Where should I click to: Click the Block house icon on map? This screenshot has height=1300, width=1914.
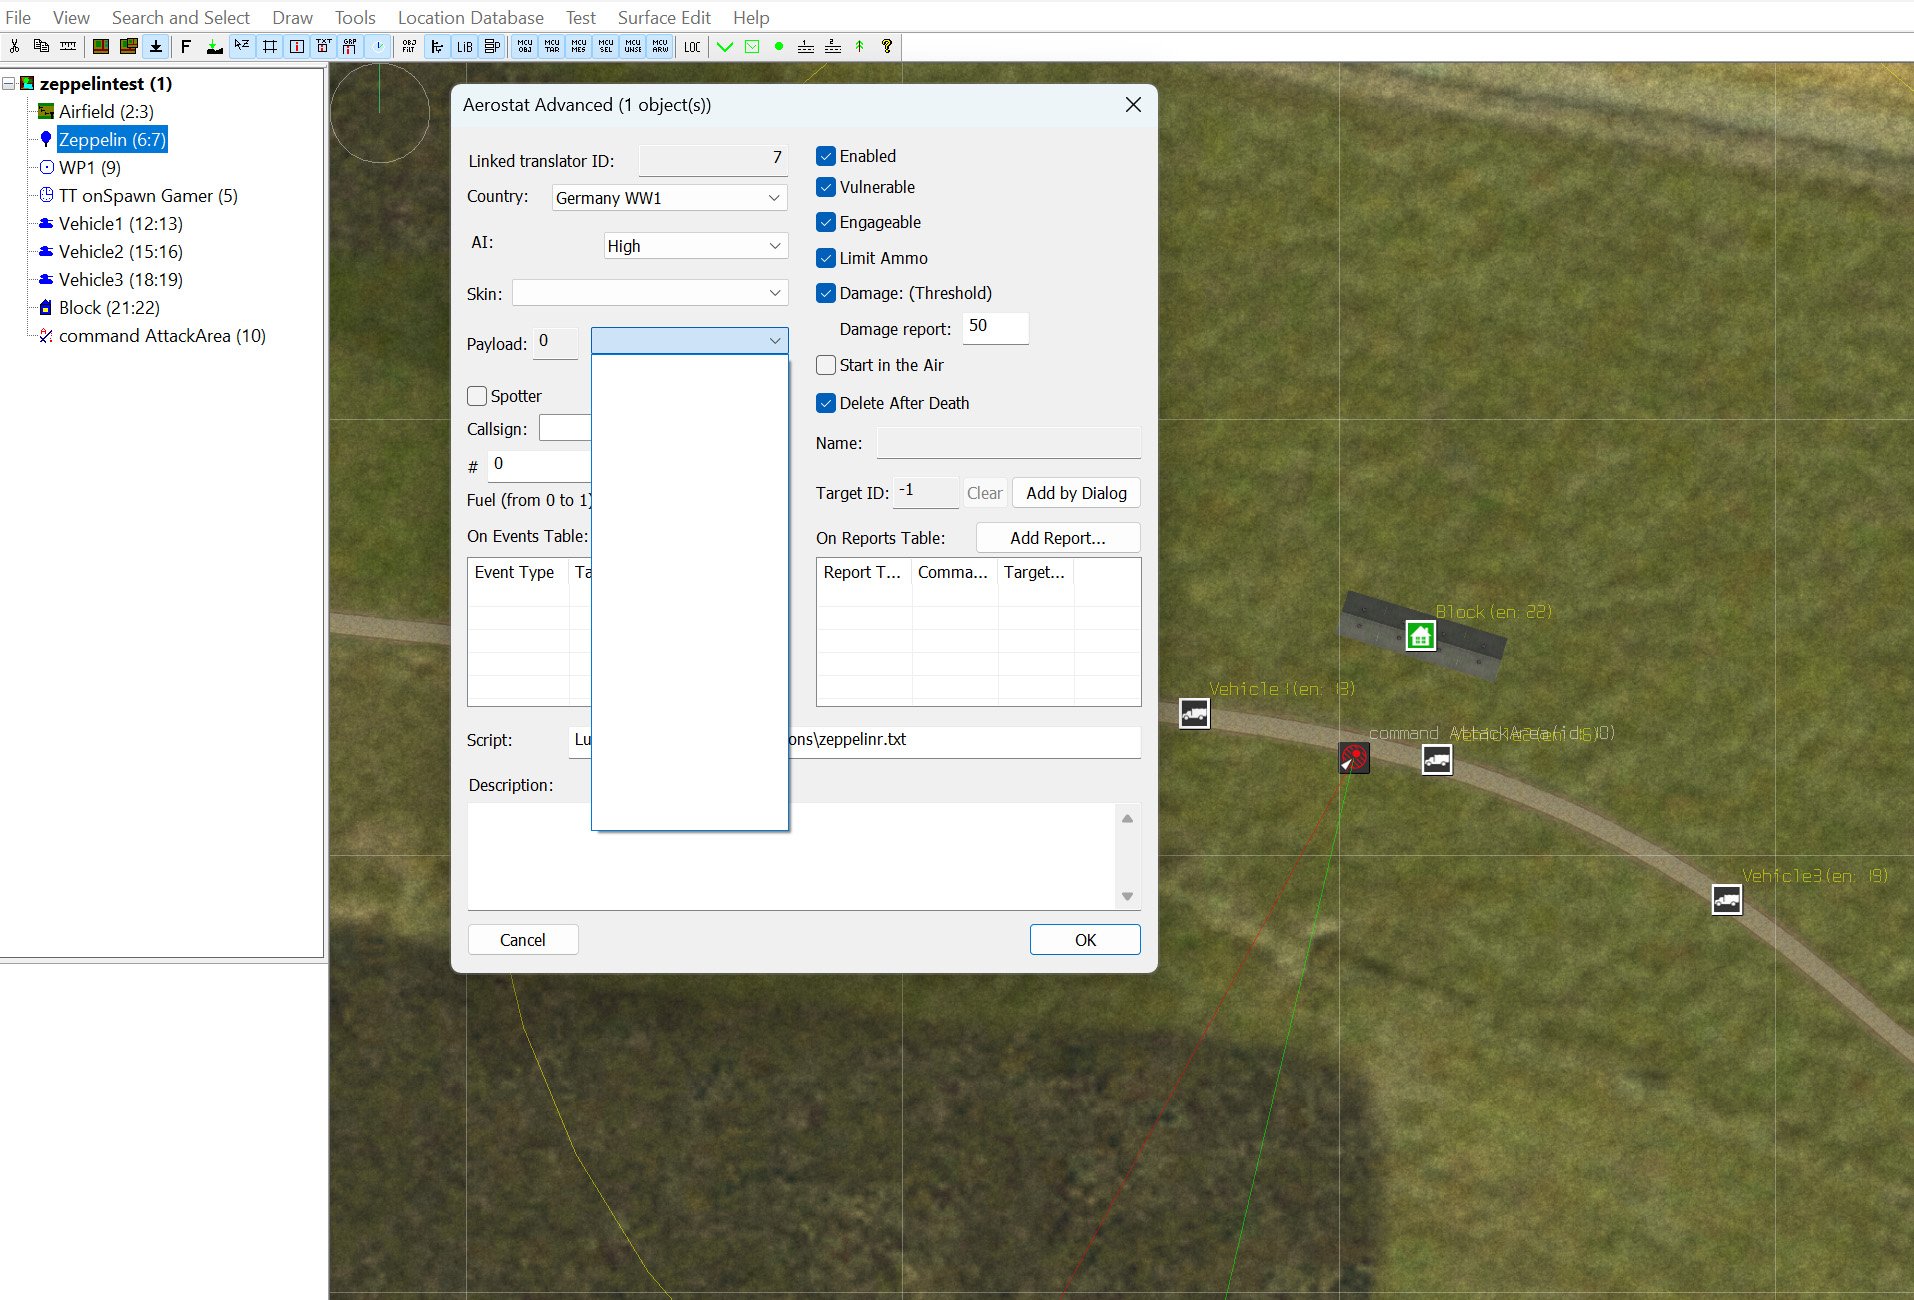[x=1420, y=635]
